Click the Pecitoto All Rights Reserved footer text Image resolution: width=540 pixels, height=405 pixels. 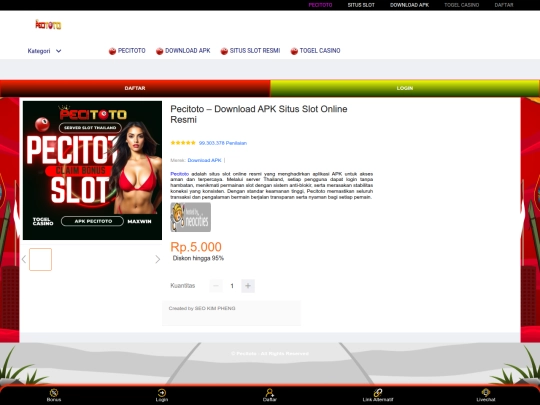(270, 353)
